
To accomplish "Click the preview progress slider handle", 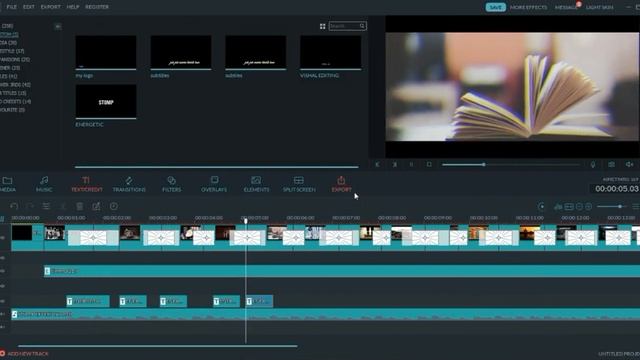I will pos(484,164).
